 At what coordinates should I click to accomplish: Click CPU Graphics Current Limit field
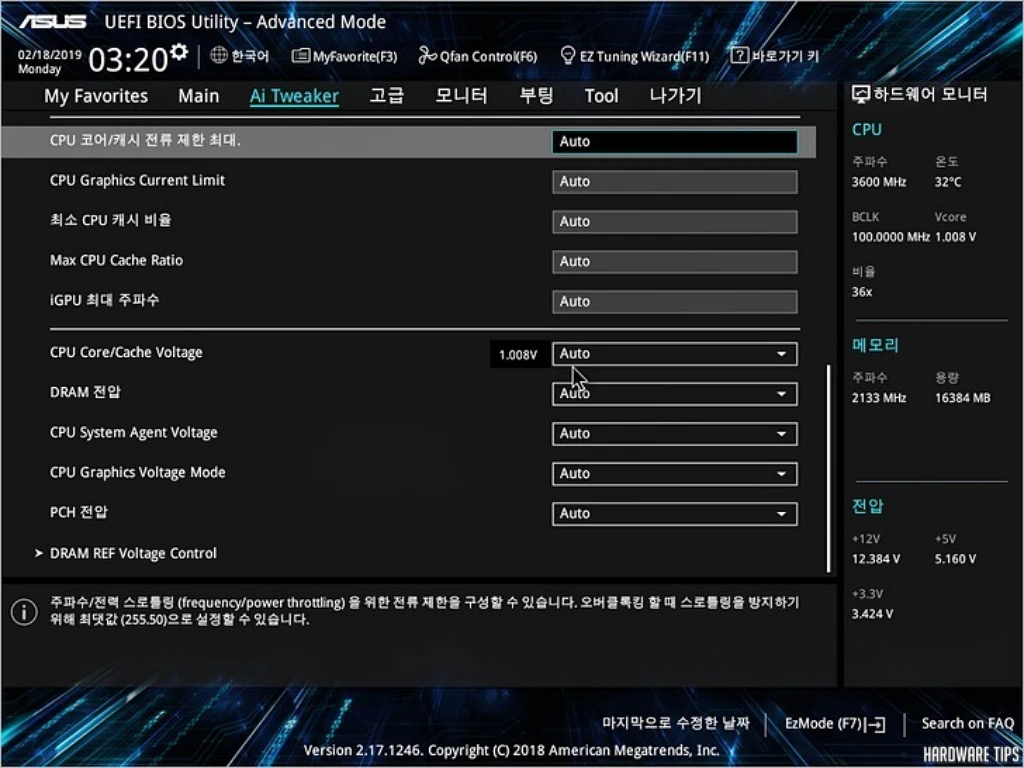[675, 182]
